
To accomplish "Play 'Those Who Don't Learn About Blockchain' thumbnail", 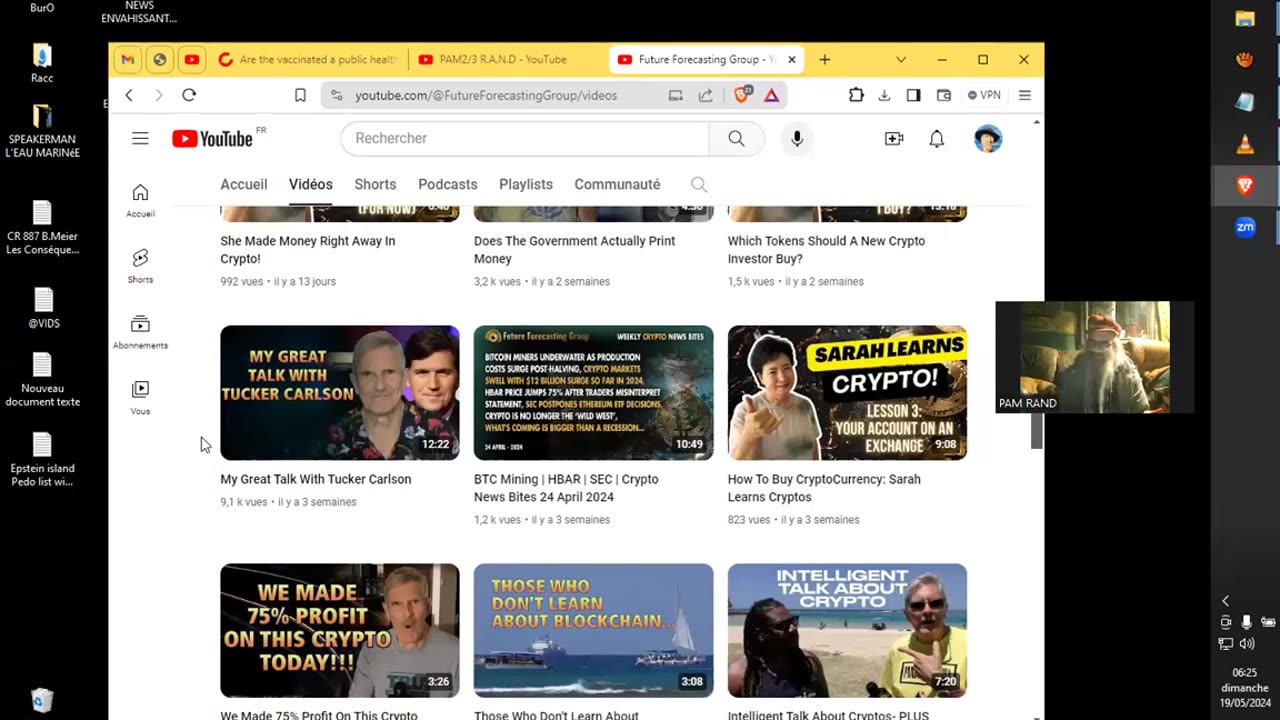I will coord(594,631).
